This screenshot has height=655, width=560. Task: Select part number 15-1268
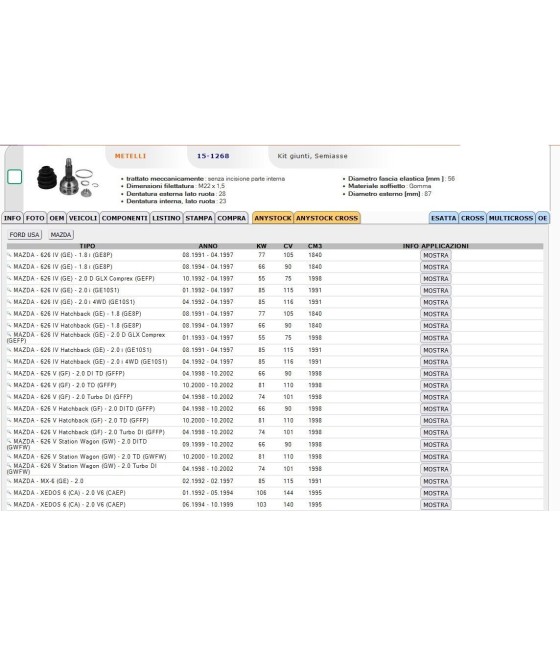(x=213, y=156)
